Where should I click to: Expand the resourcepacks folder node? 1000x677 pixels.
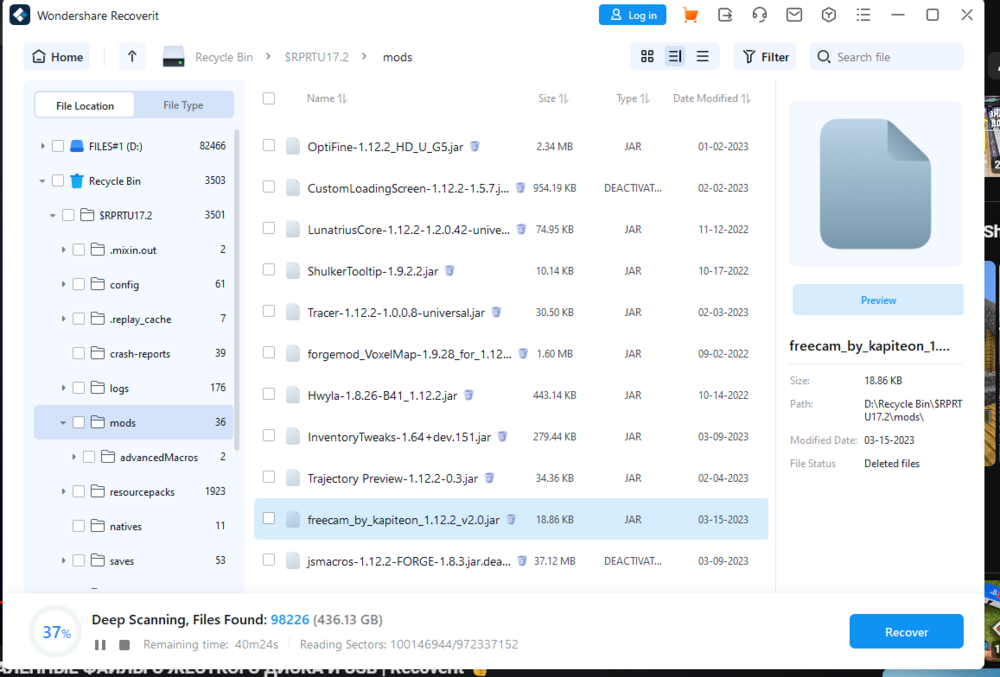click(x=63, y=491)
